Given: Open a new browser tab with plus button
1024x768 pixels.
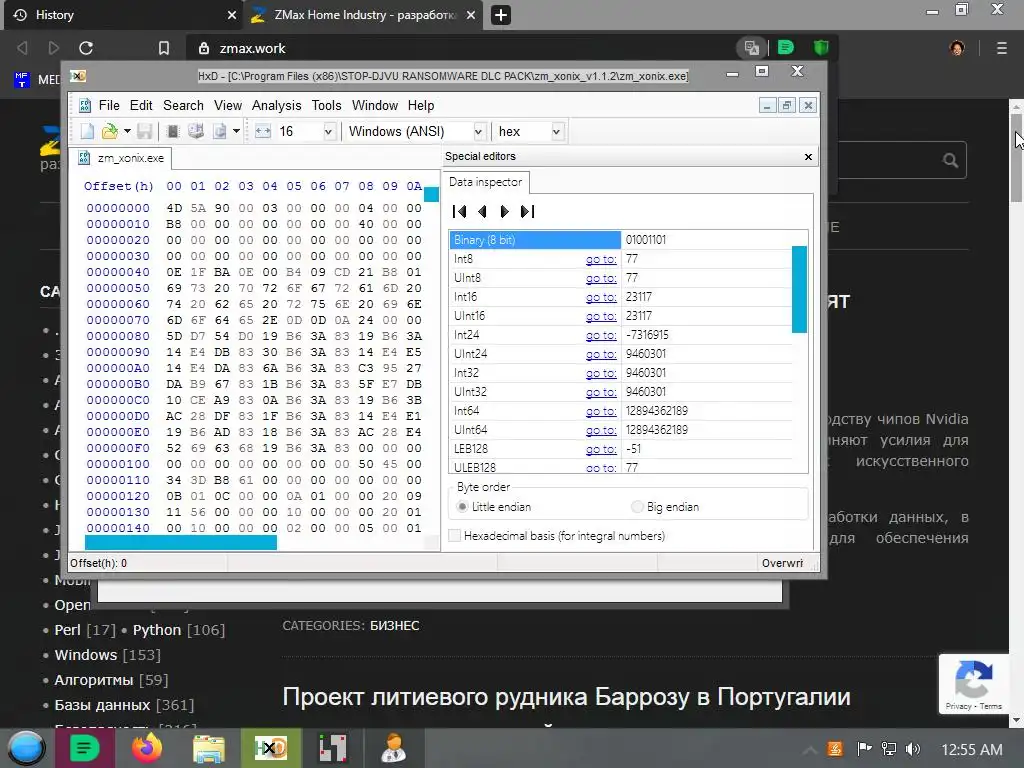Looking at the screenshot, I should [x=501, y=15].
